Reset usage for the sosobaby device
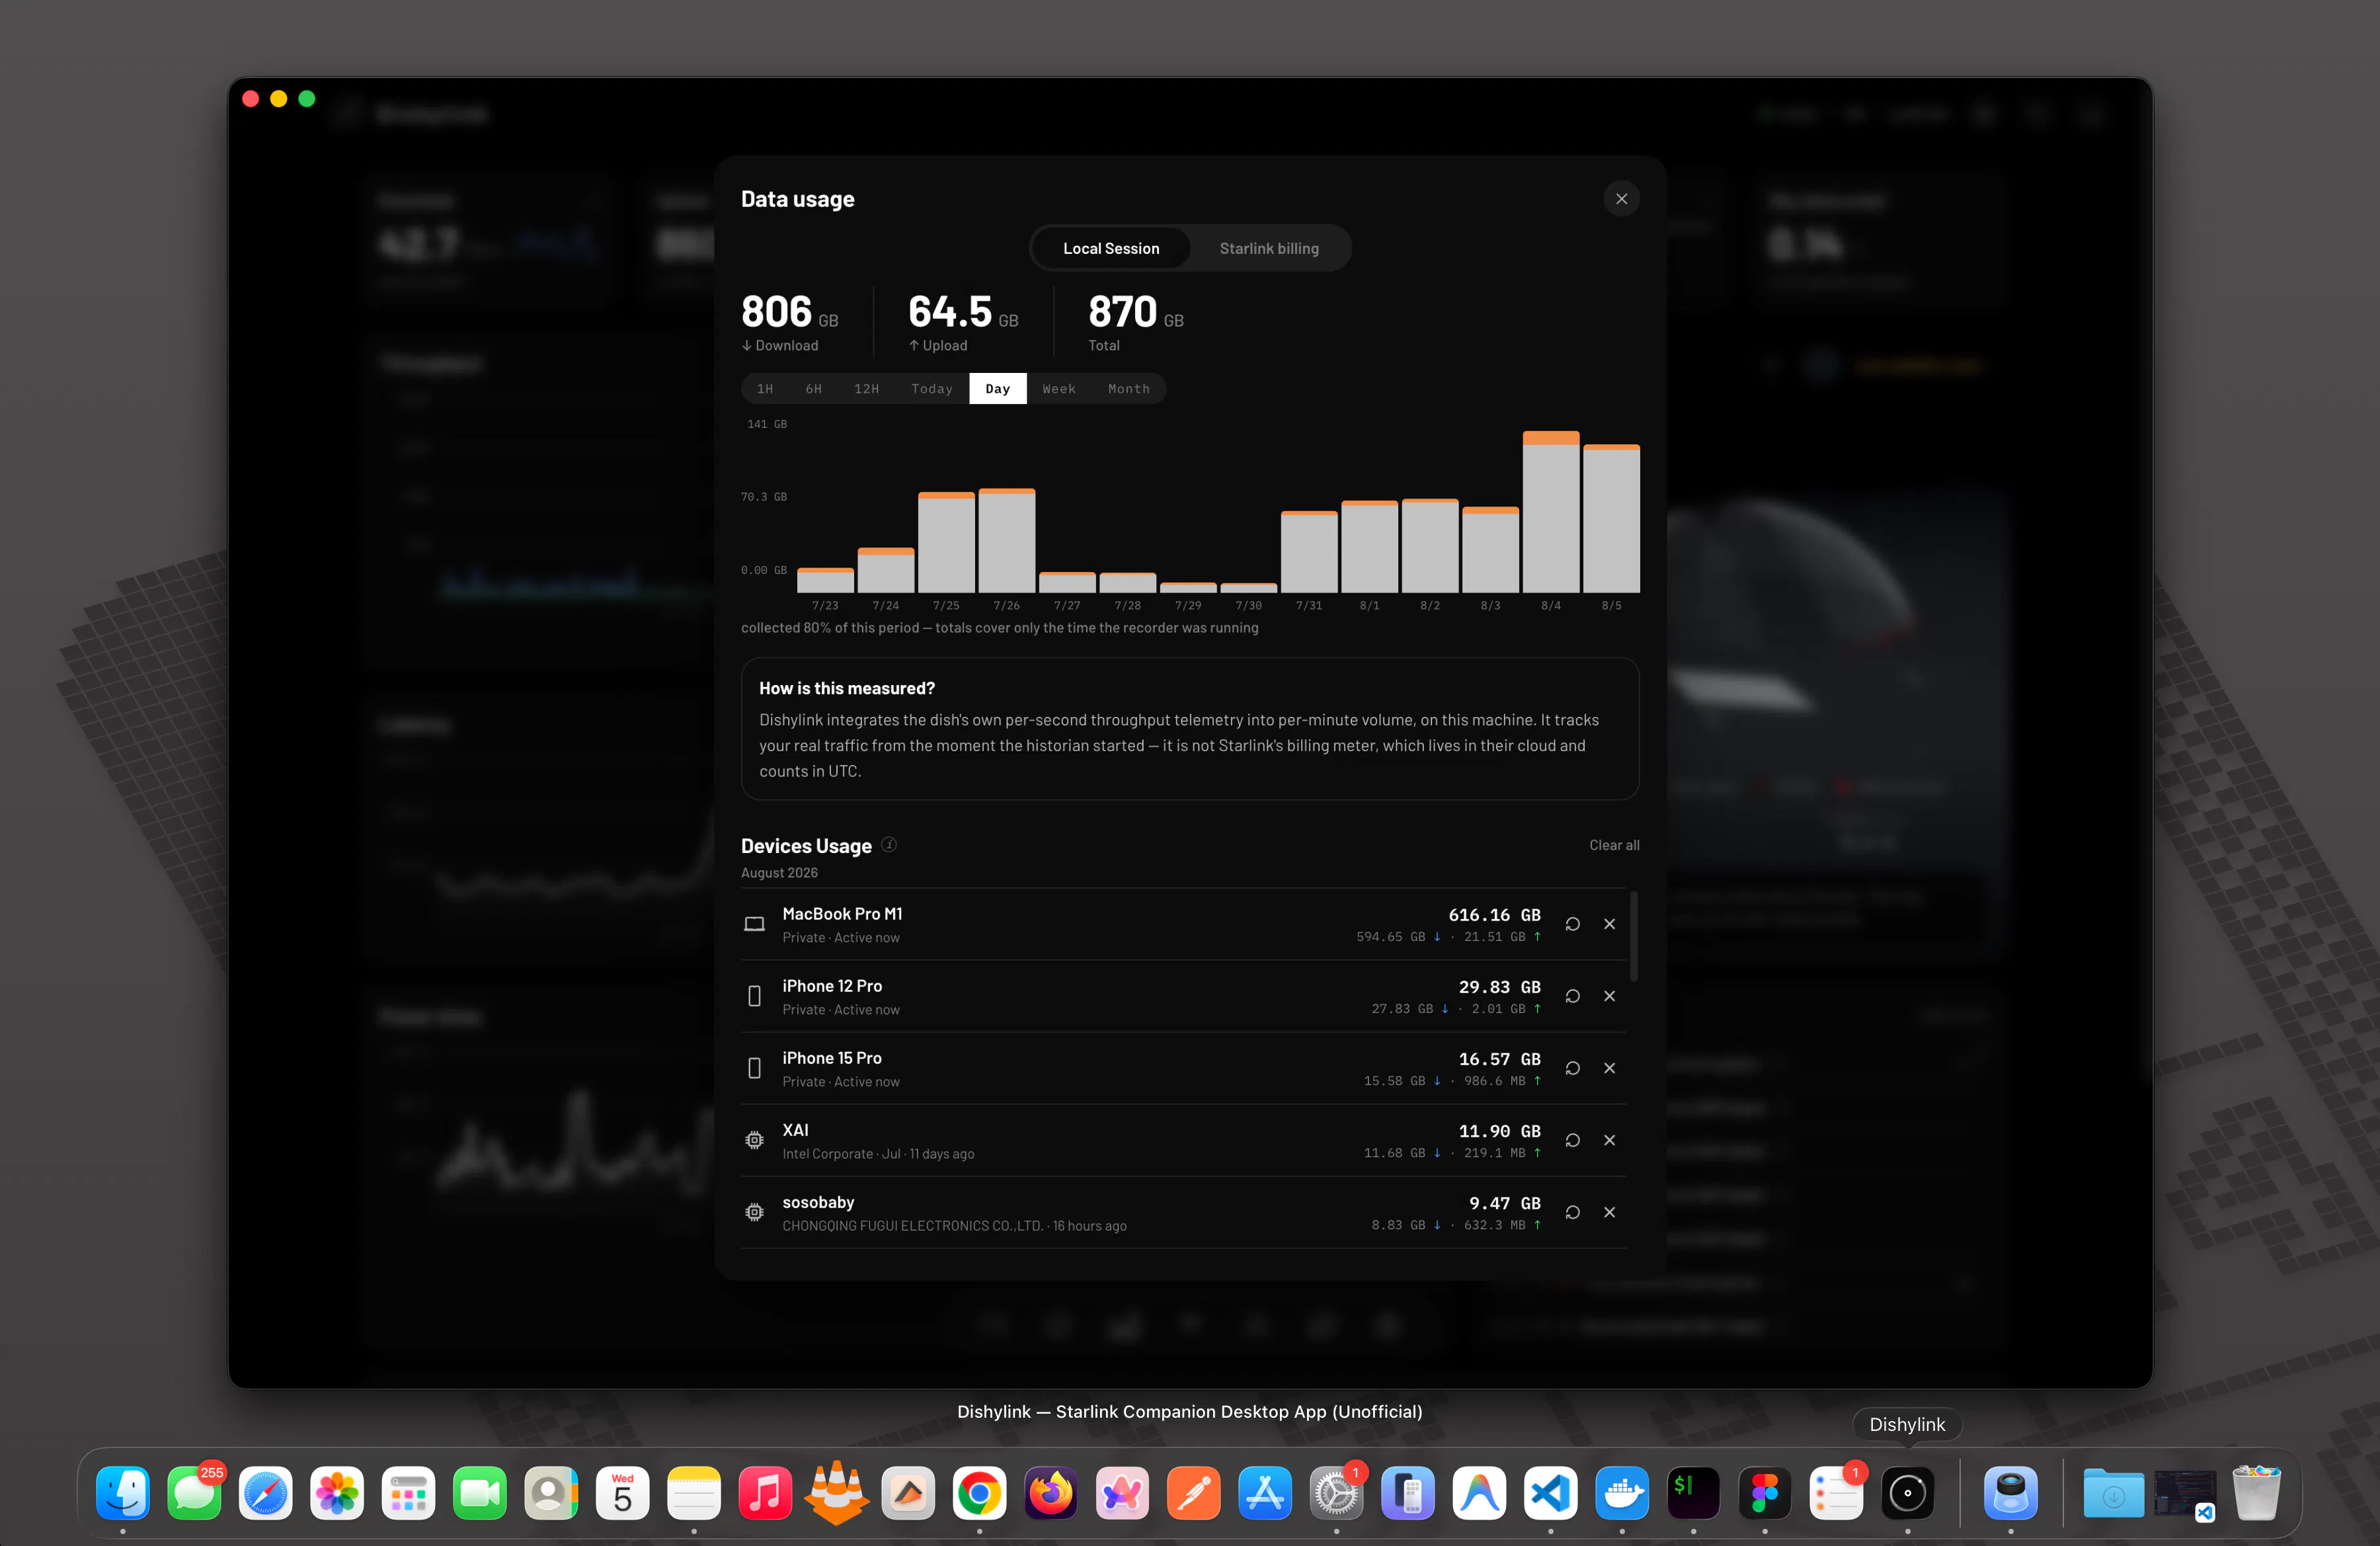This screenshot has width=2380, height=1546. 1573,1212
